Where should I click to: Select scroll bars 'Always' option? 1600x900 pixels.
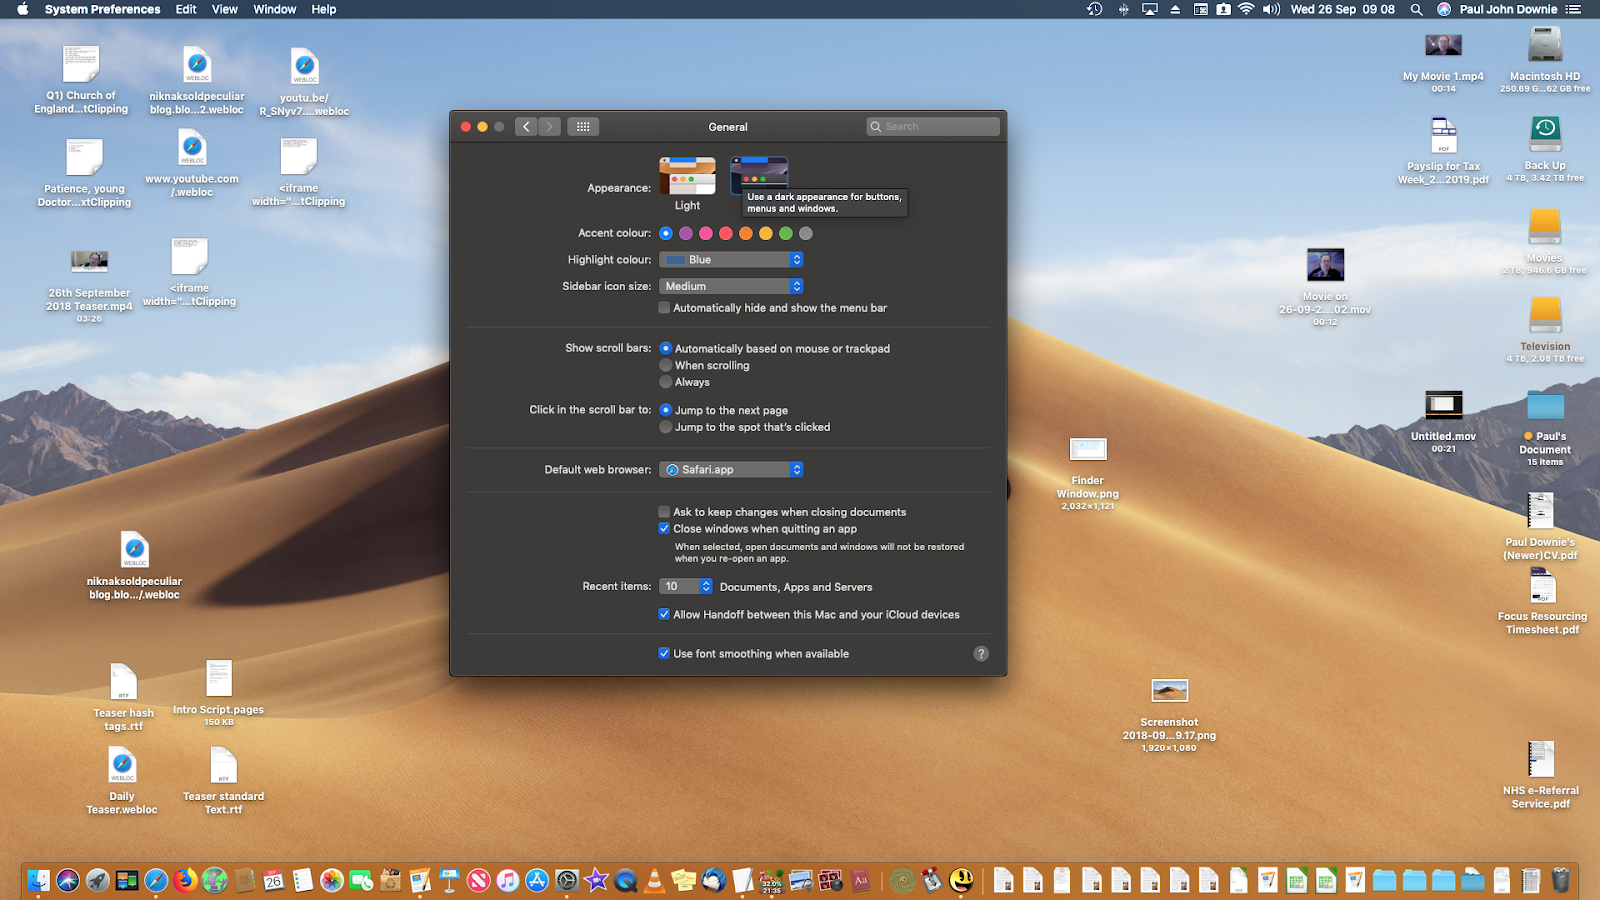click(666, 382)
